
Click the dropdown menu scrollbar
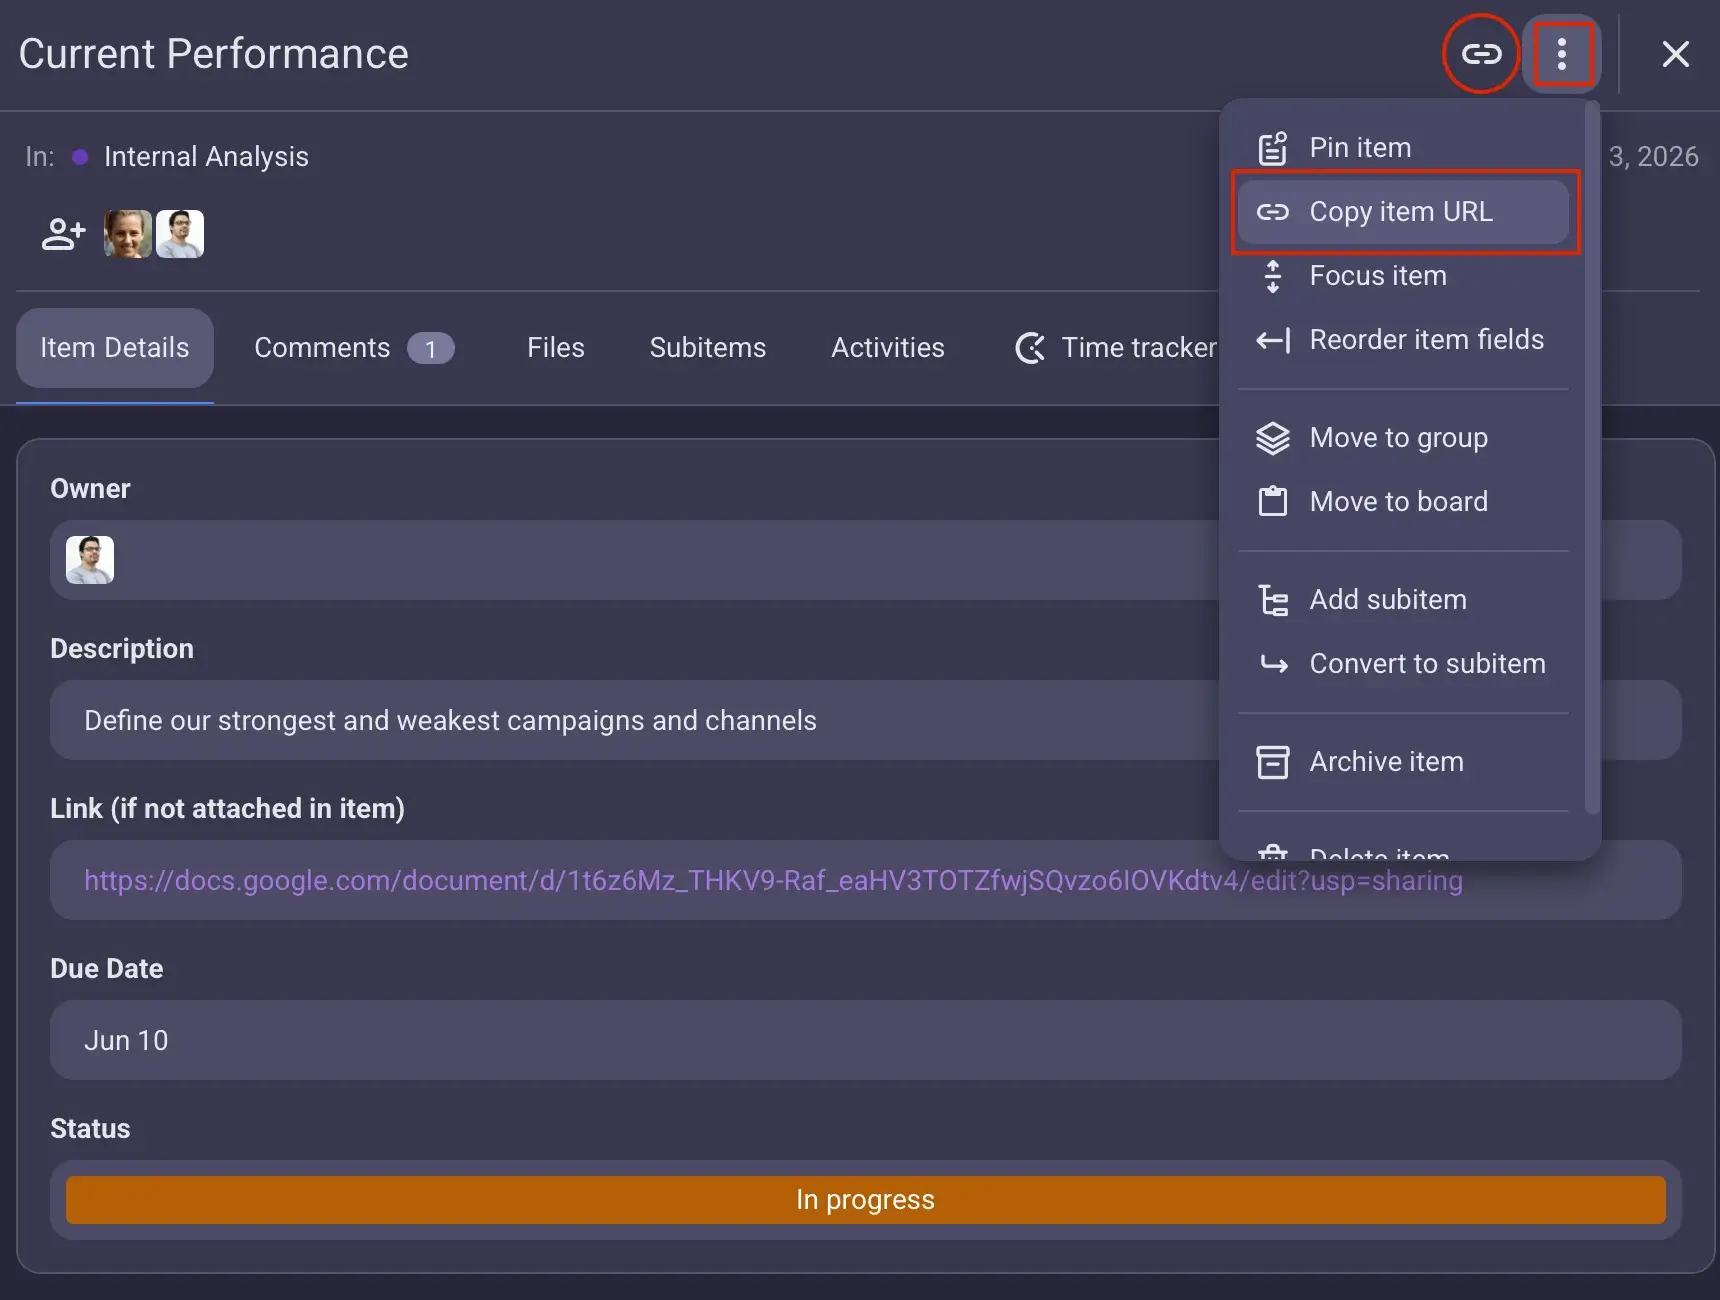pyautogui.click(x=1592, y=457)
